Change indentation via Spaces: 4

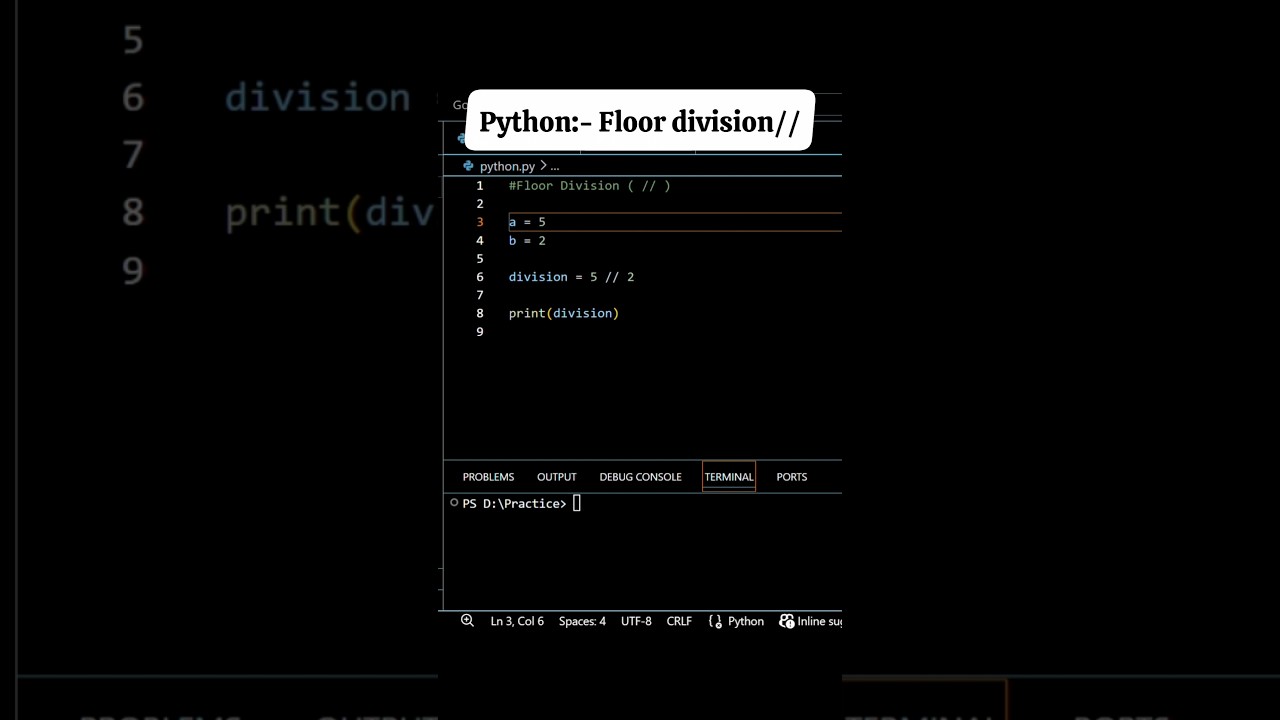(582, 621)
